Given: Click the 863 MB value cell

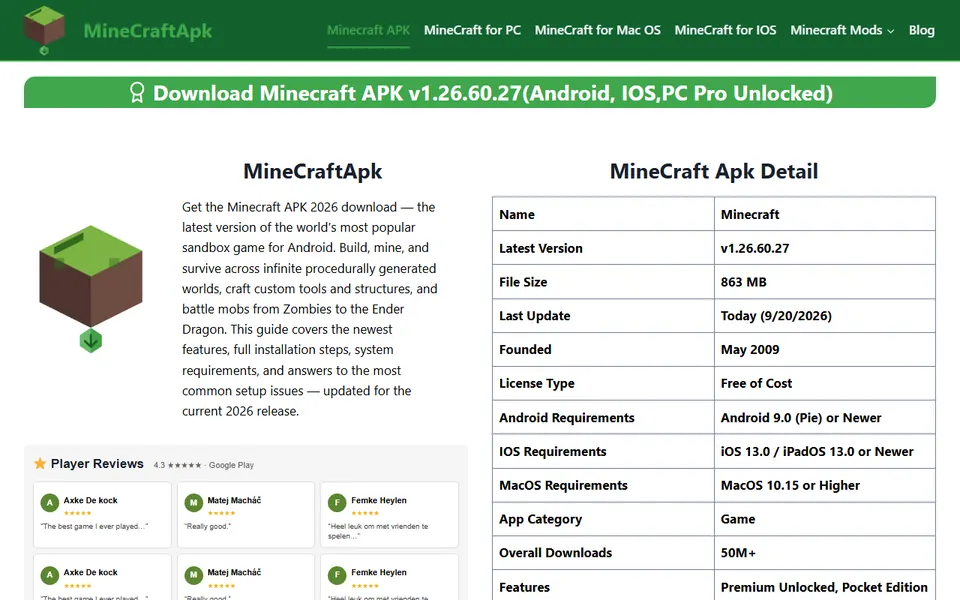Looking at the screenshot, I should (825, 282).
